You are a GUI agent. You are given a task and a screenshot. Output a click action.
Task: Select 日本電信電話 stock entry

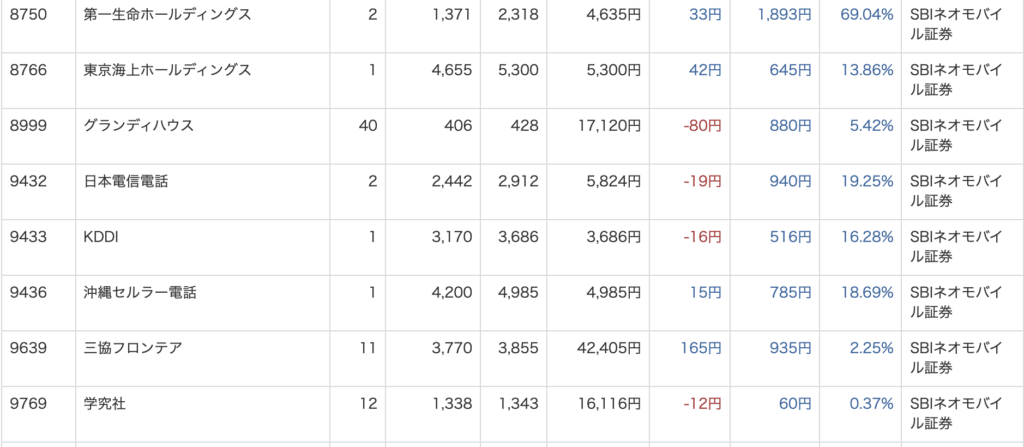[x=125, y=181]
